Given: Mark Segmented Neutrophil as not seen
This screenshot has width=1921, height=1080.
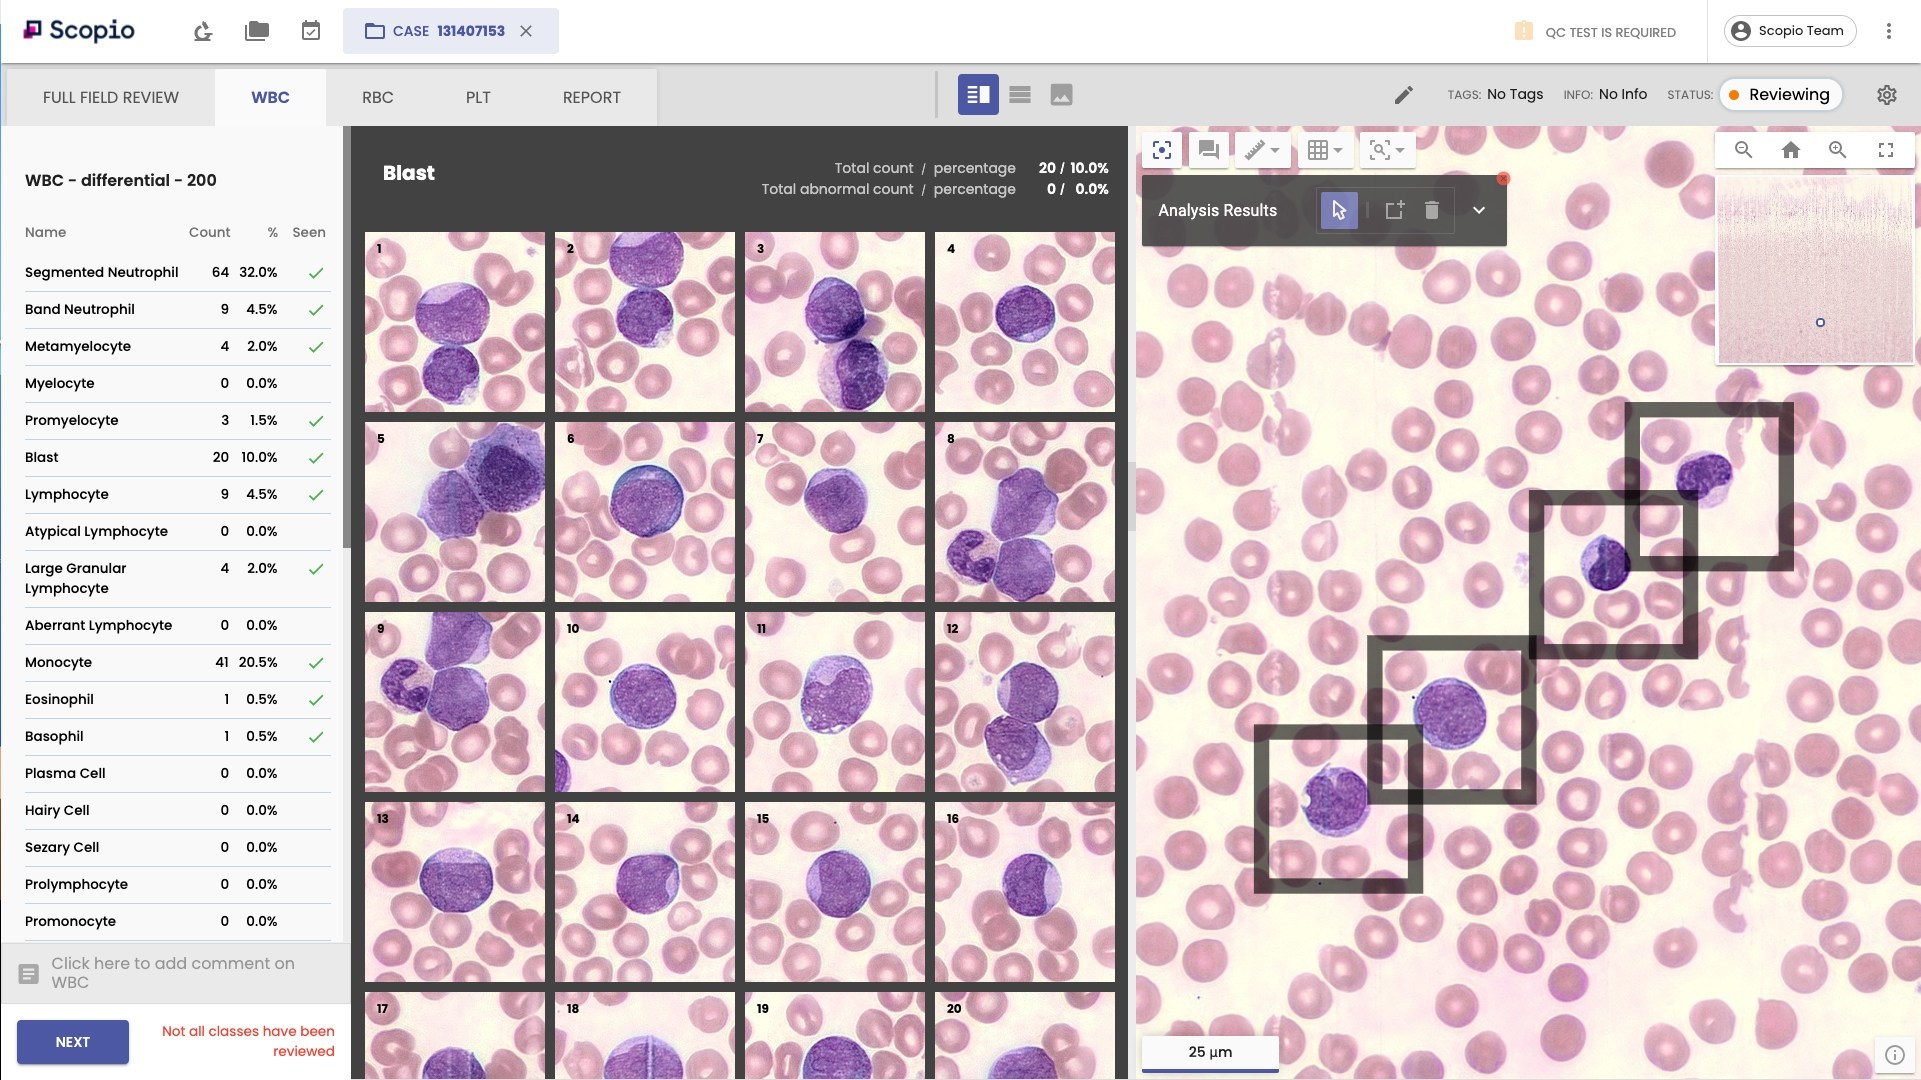Looking at the screenshot, I should click(x=316, y=272).
